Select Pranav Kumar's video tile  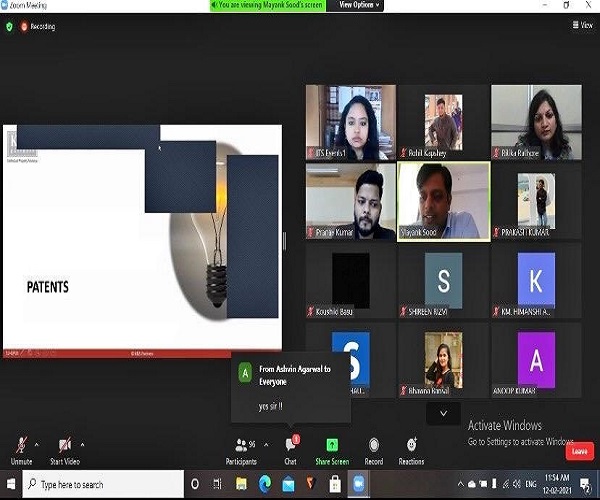point(351,202)
